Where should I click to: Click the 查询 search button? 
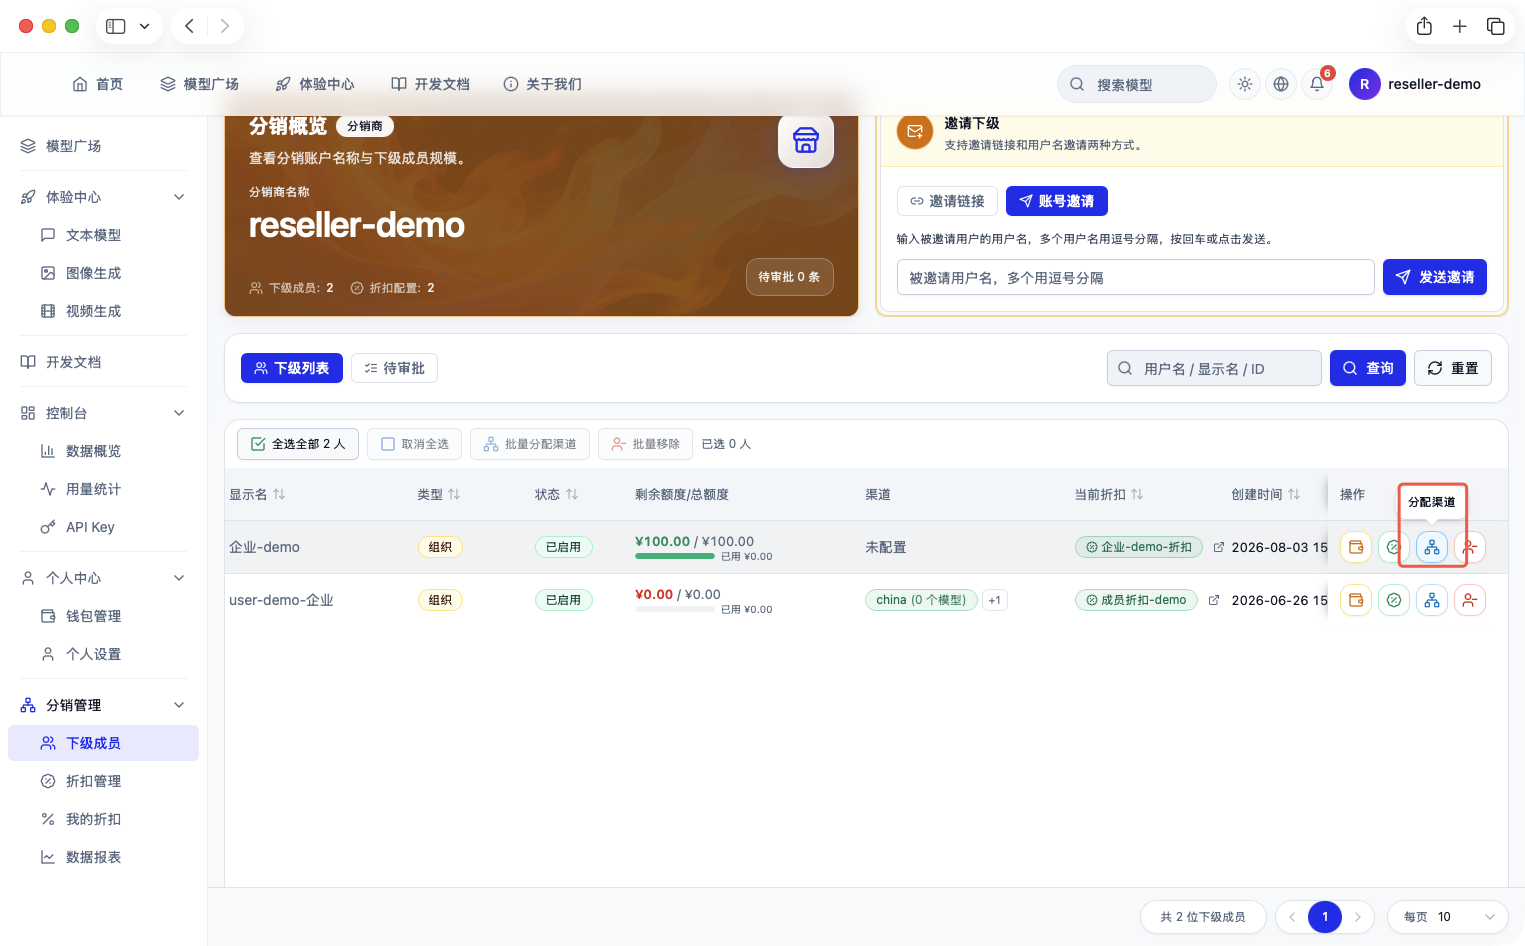[x=1368, y=368]
